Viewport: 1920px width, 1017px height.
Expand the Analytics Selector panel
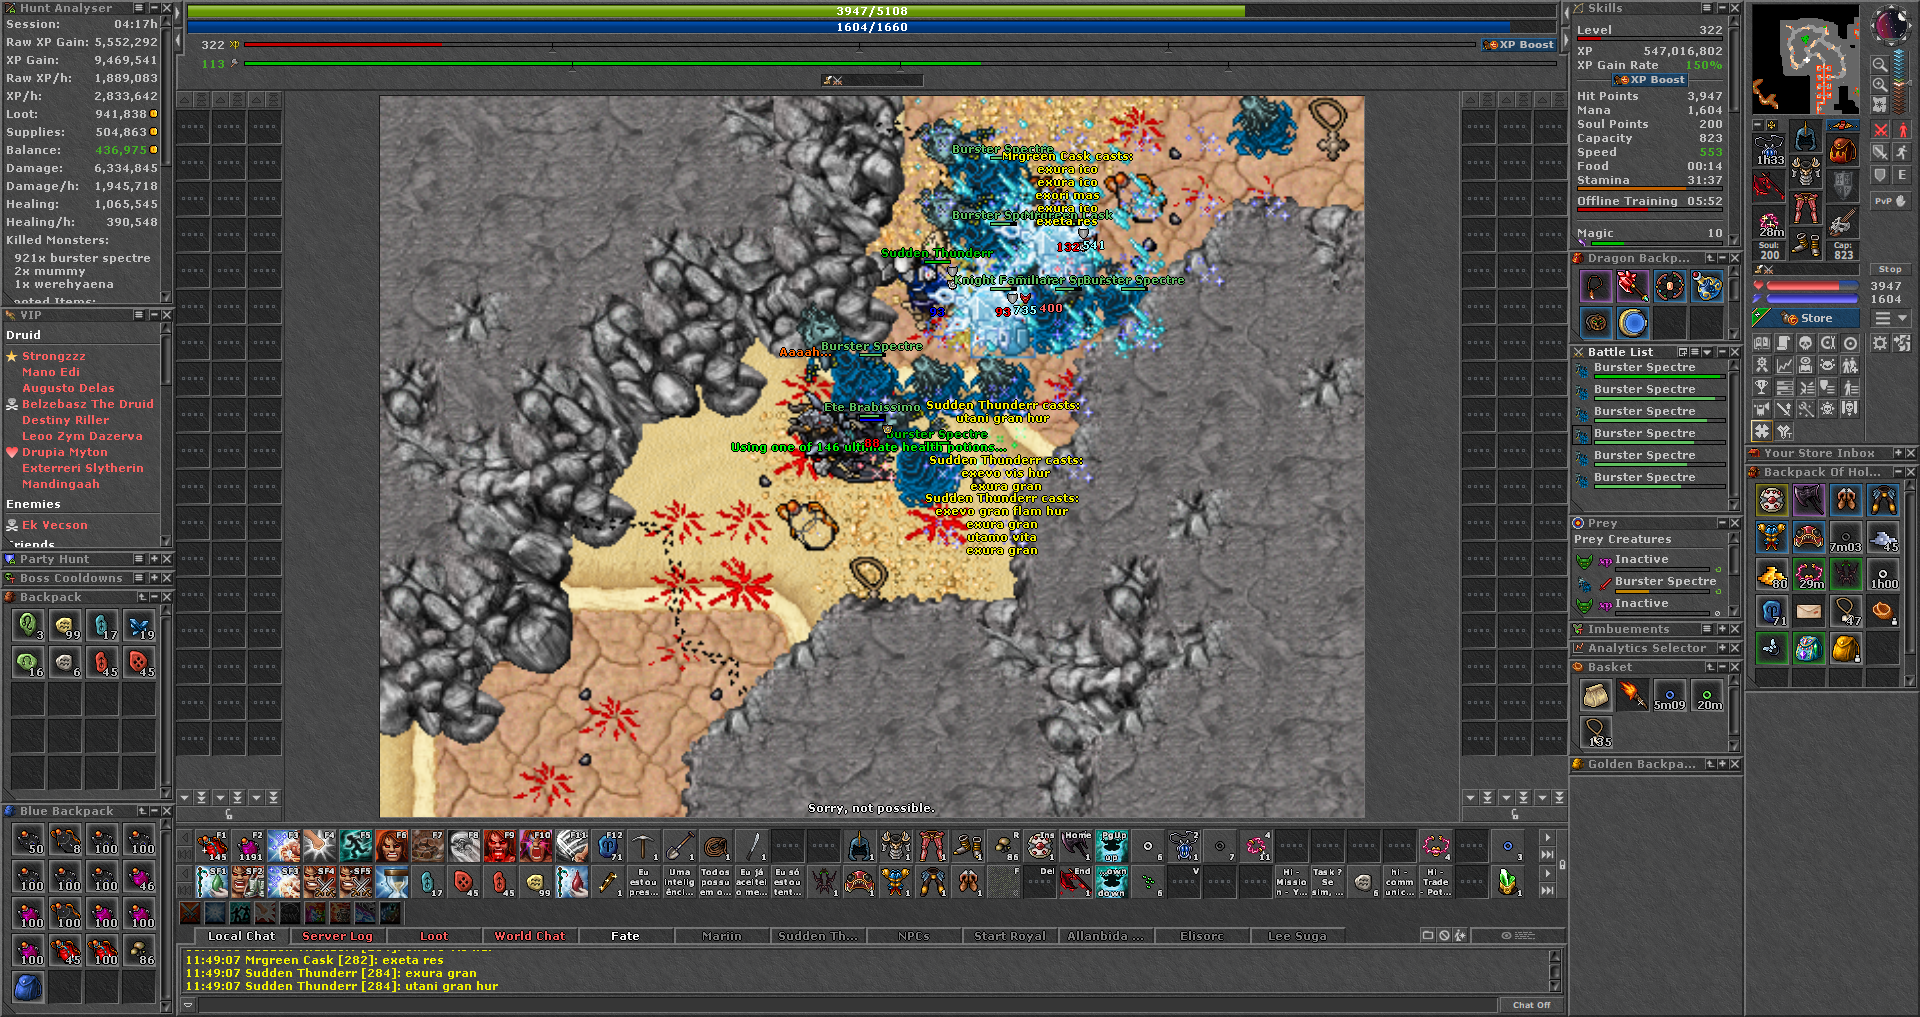1722,648
